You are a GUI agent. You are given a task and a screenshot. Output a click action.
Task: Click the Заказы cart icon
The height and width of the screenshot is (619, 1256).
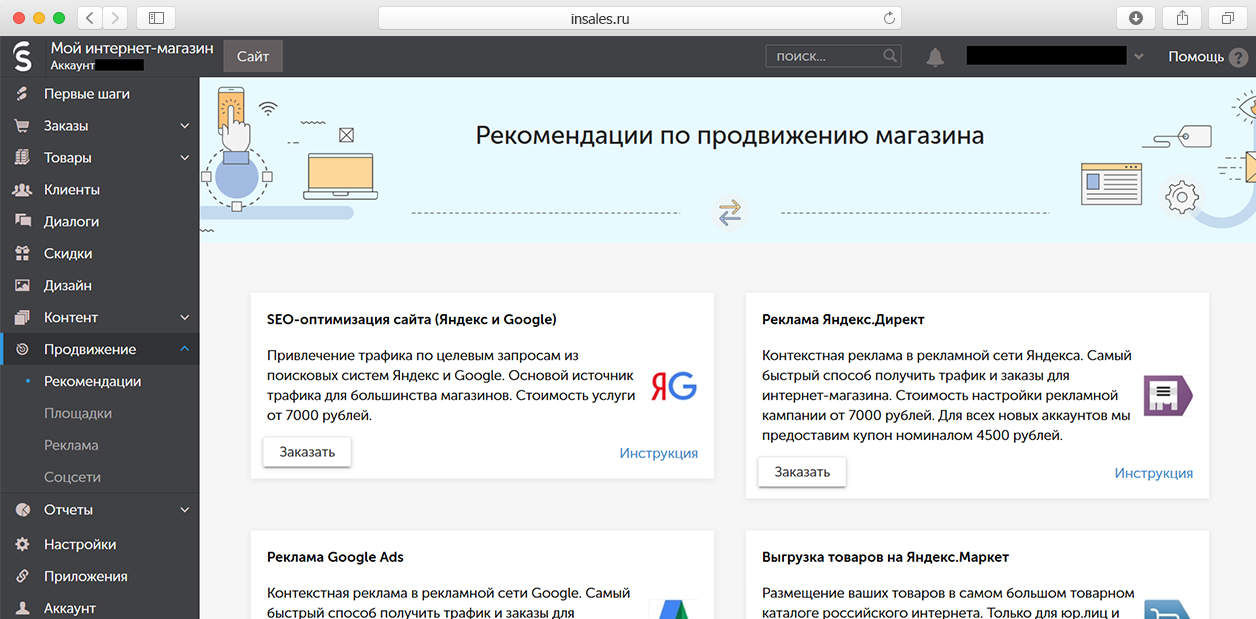(22, 126)
